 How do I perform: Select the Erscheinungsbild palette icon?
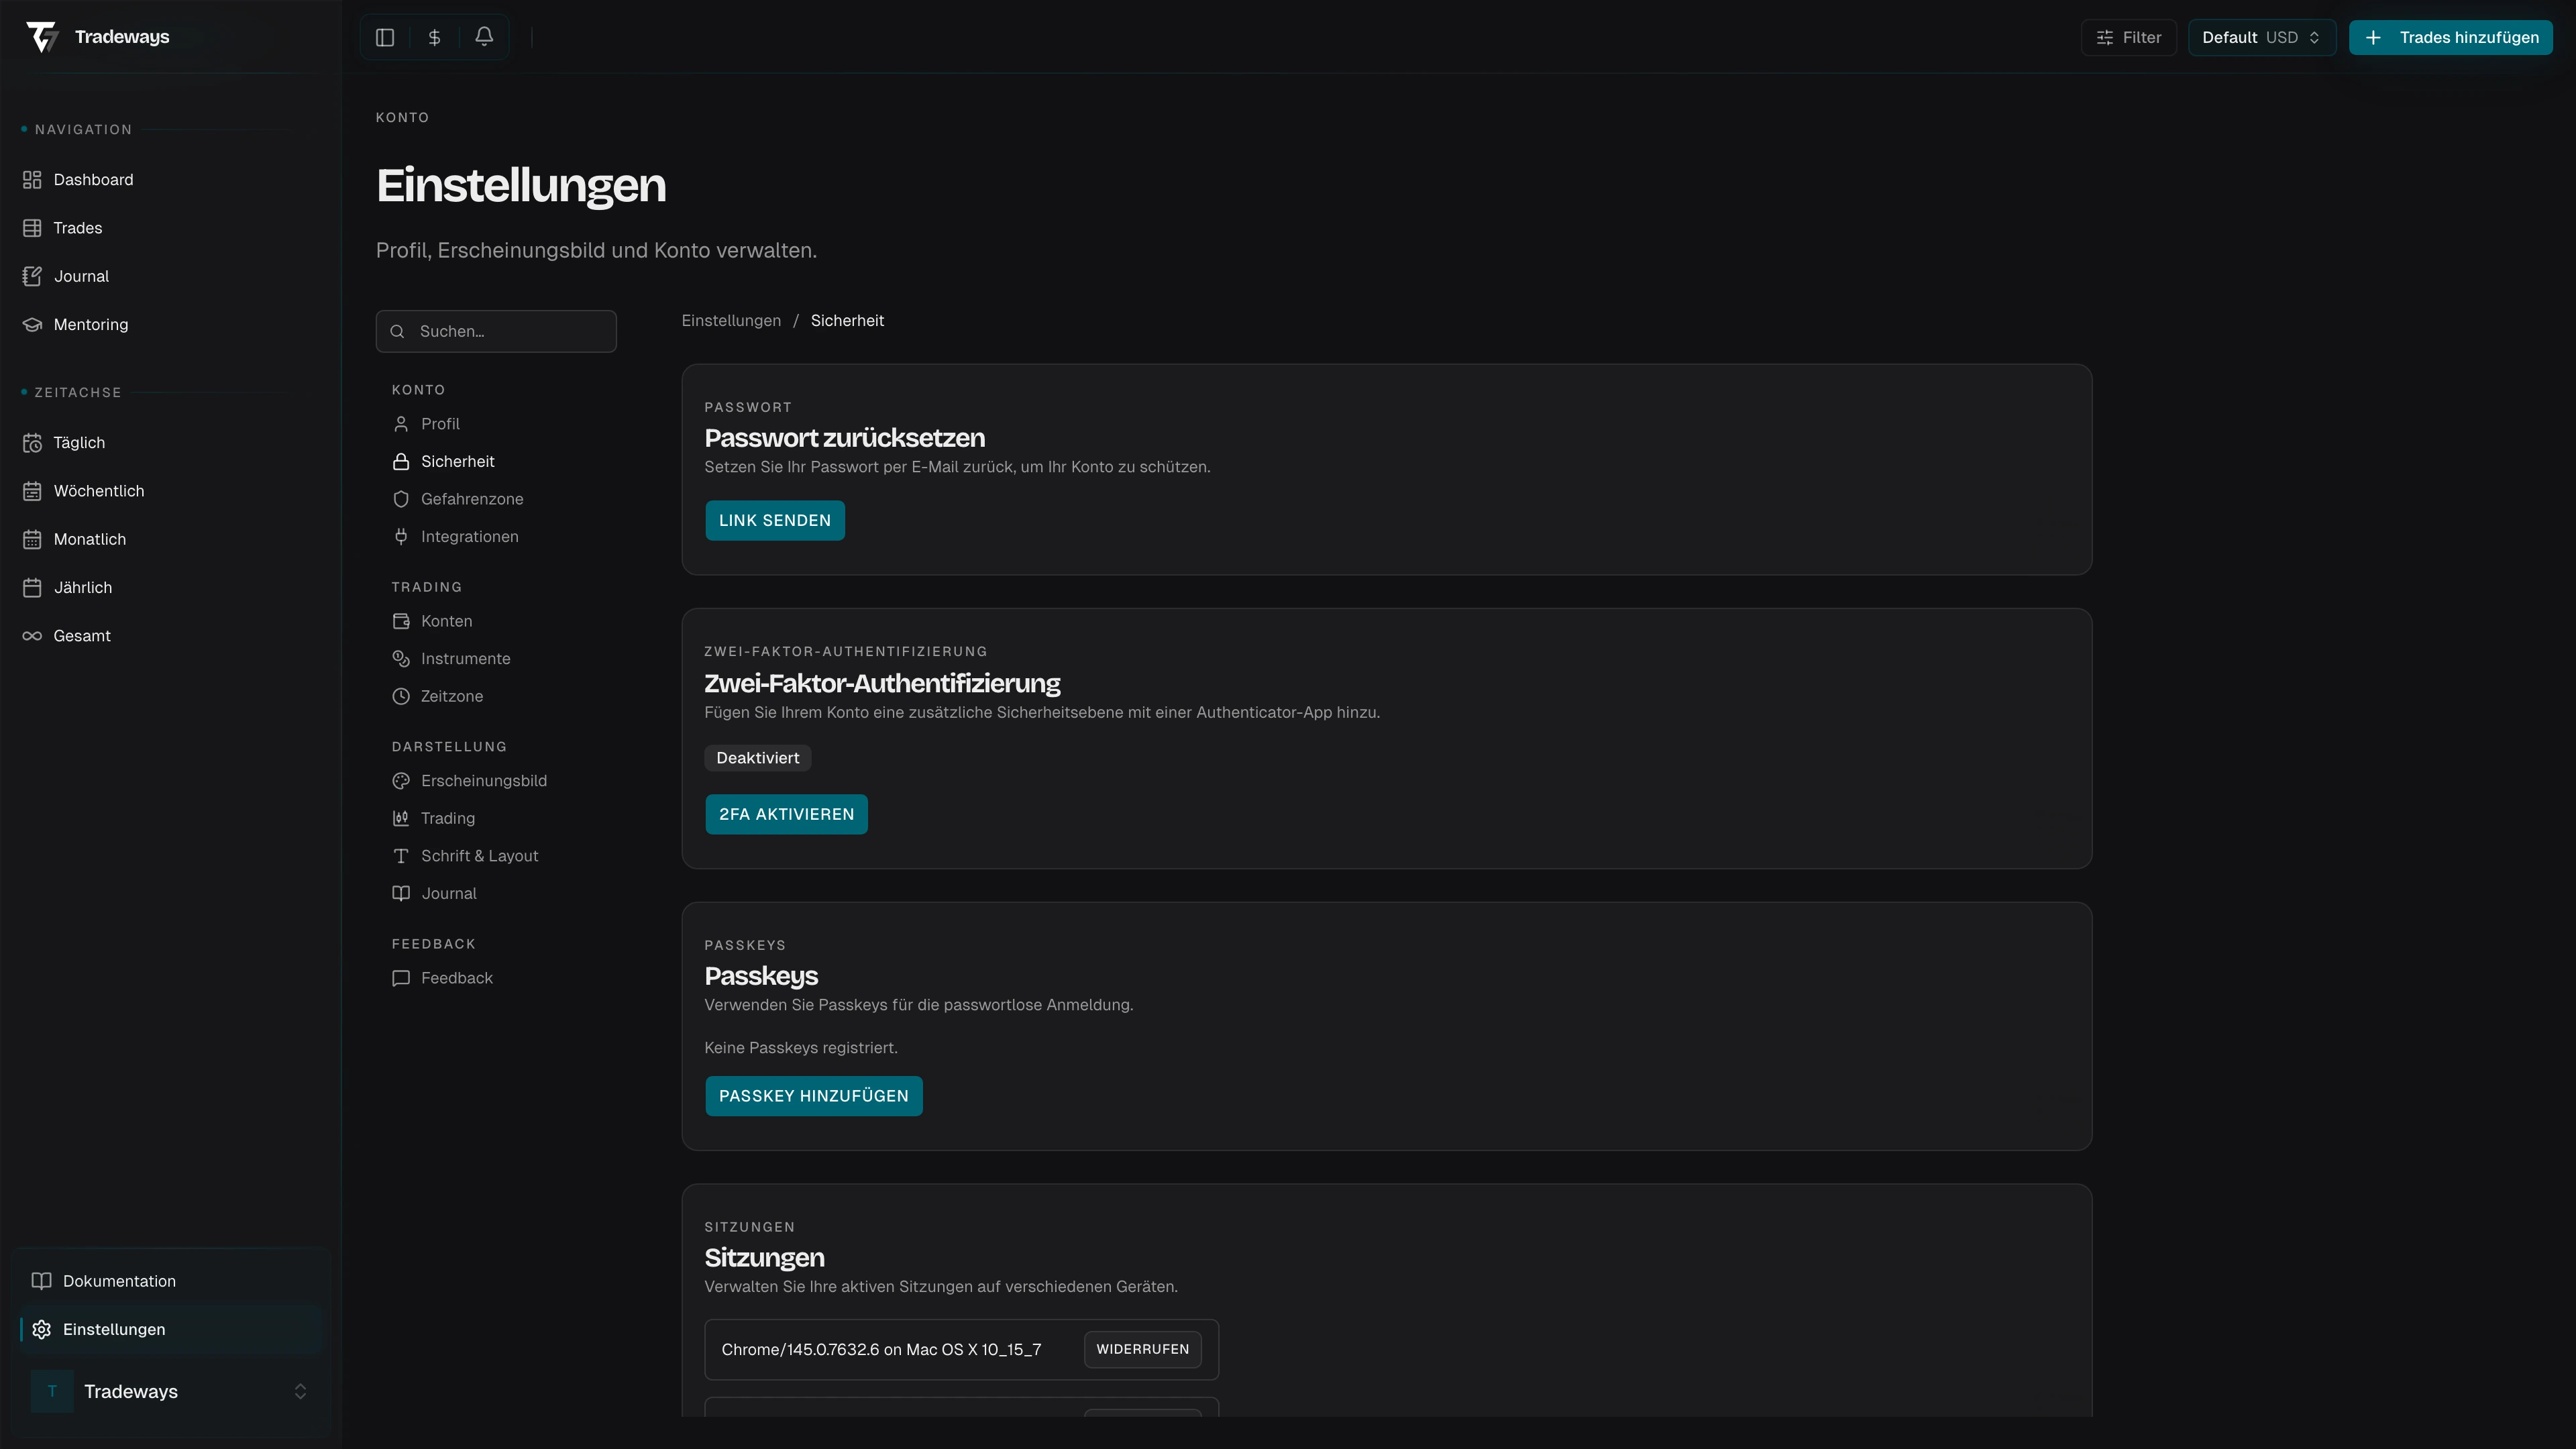[x=401, y=781]
